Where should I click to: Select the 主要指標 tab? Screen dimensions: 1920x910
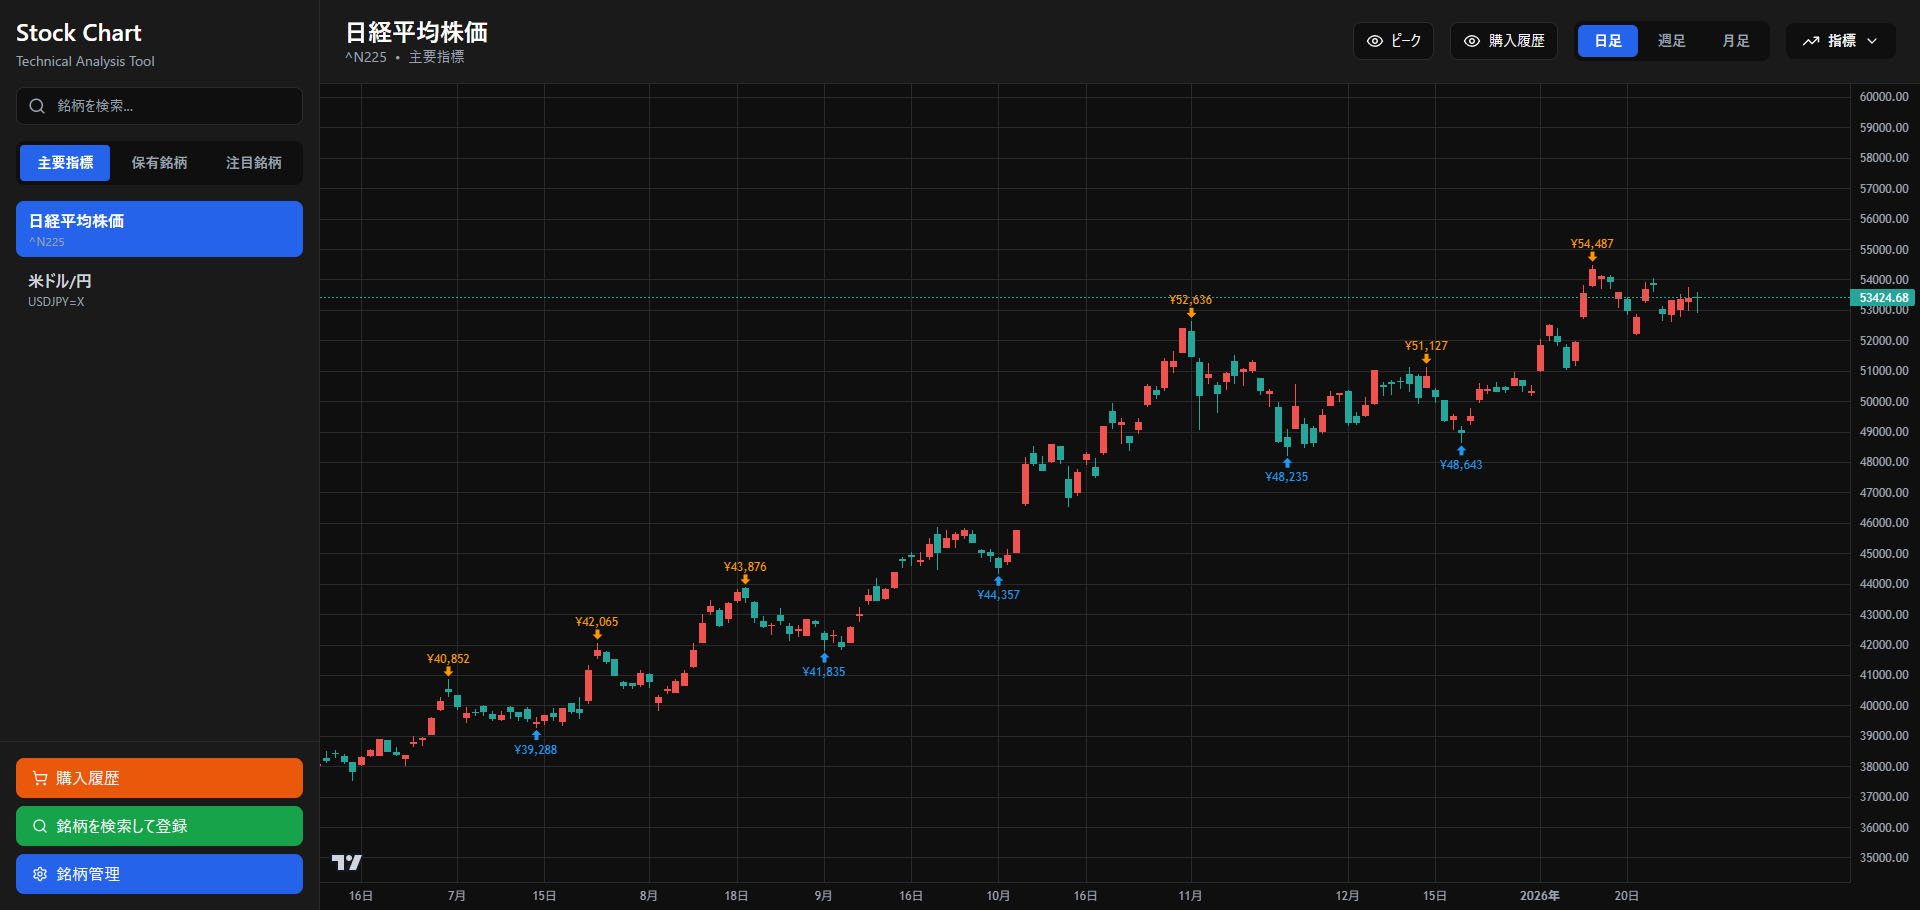(x=65, y=163)
